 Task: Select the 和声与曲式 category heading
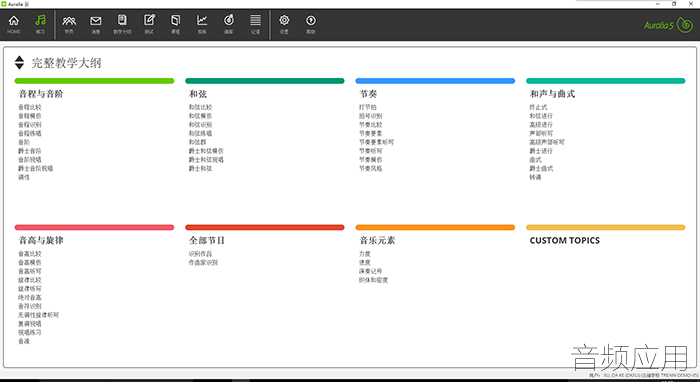[x=552, y=94]
